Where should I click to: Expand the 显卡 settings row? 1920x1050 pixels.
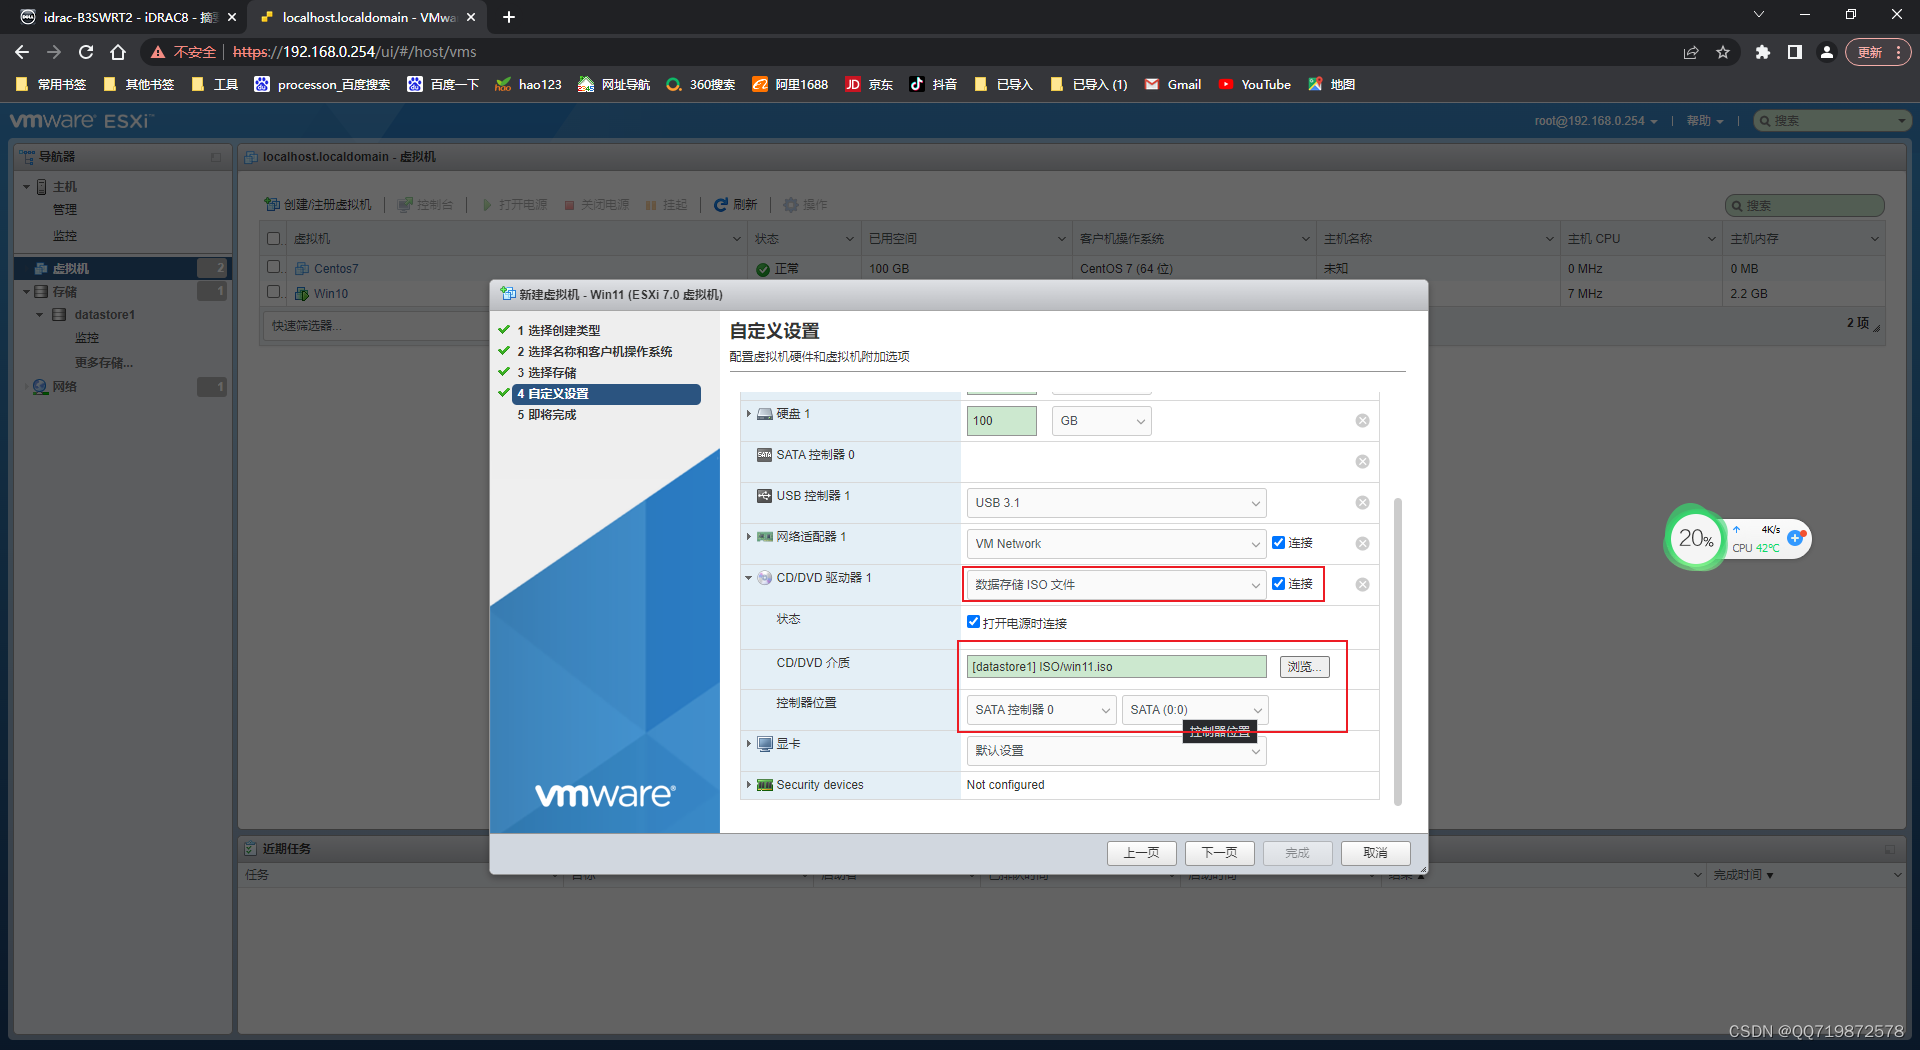tap(748, 744)
